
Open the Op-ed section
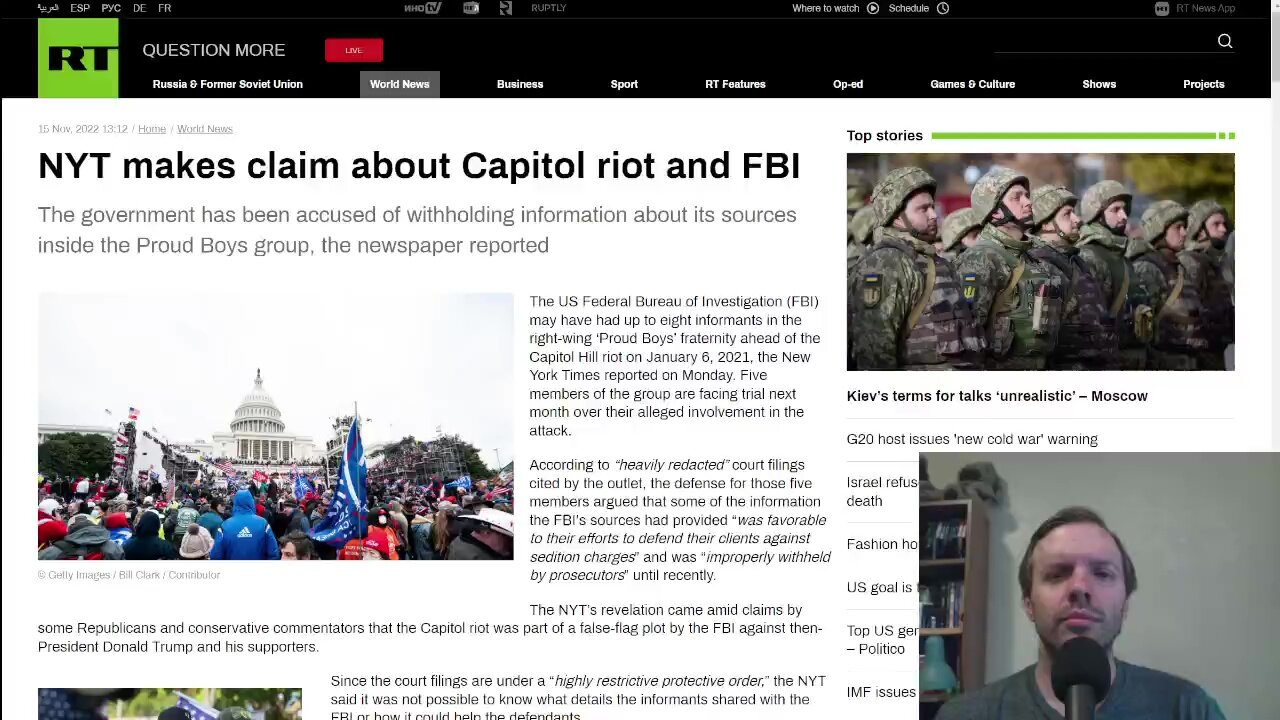pos(848,84)
